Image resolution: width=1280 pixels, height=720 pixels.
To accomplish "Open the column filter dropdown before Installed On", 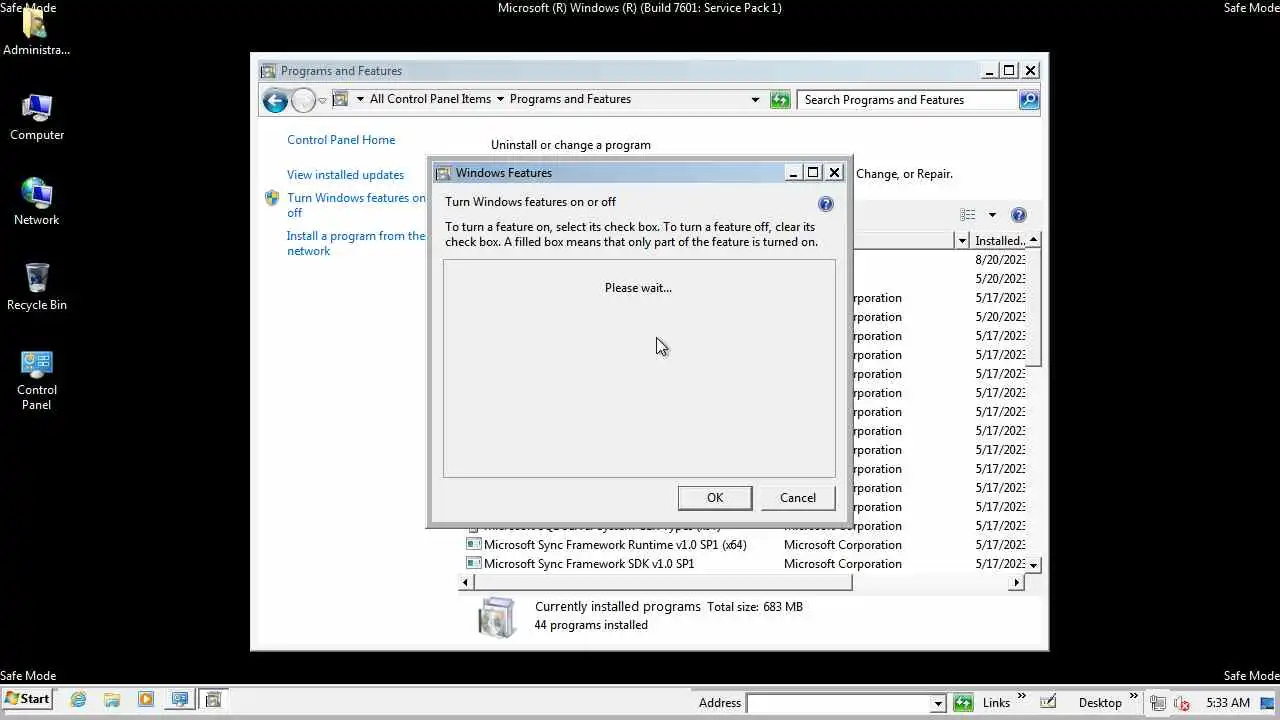I will coord(962,241).
